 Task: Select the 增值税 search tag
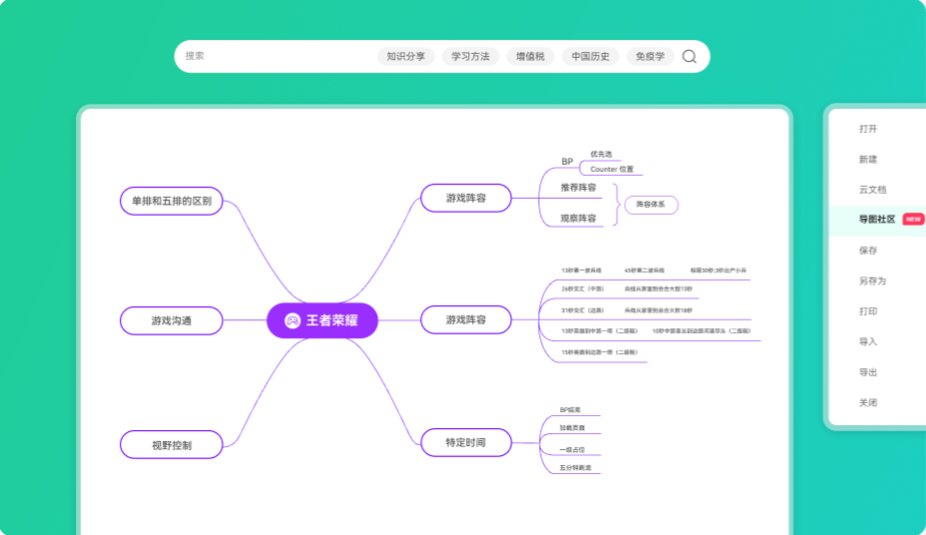tap(530, 57)
